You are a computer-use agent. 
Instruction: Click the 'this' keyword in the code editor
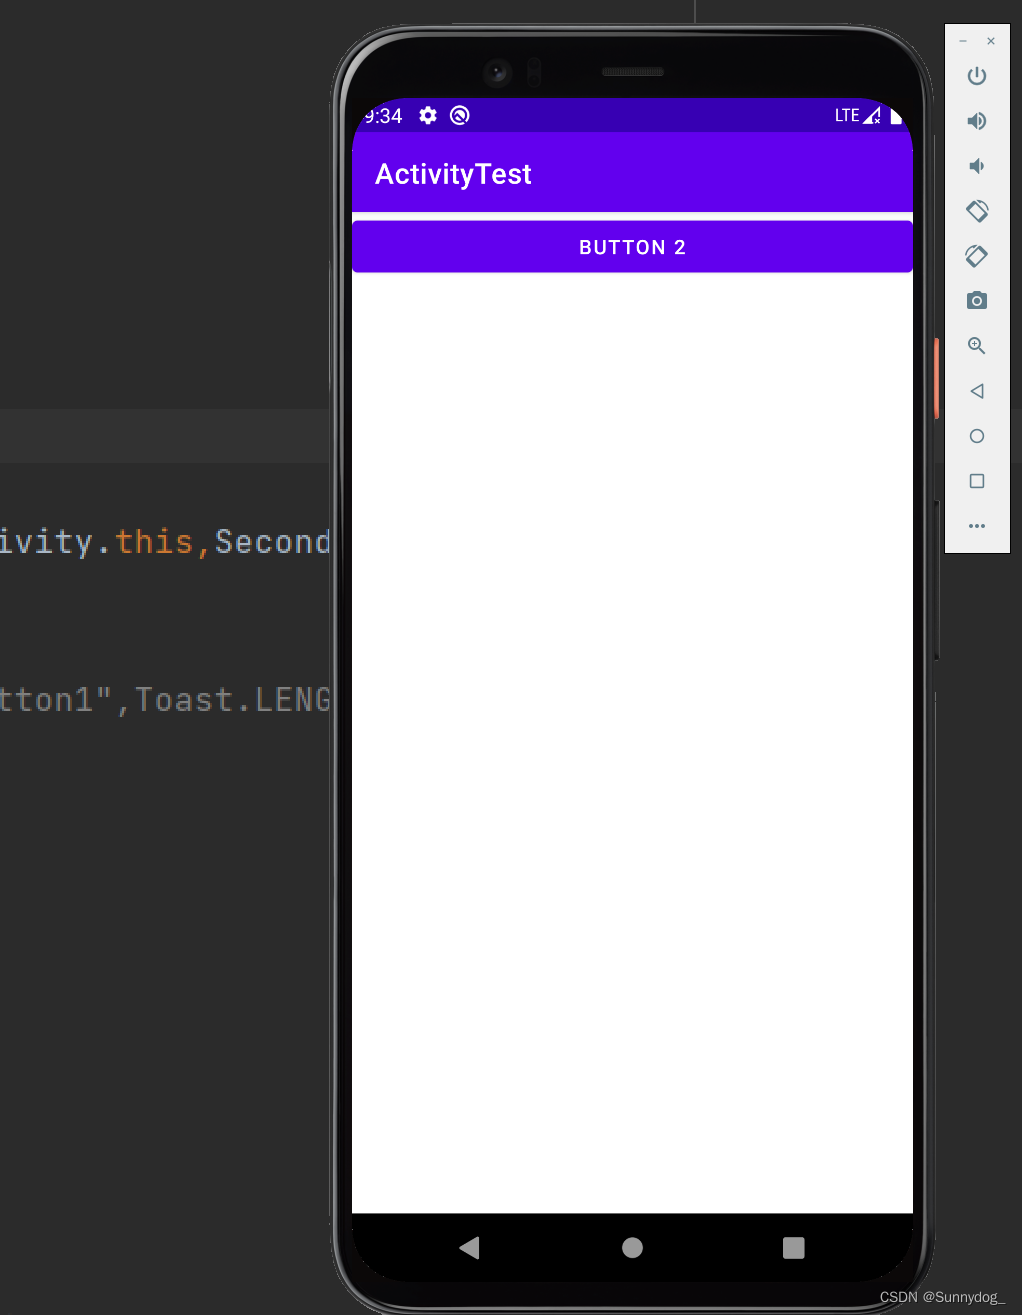point(154,541)
